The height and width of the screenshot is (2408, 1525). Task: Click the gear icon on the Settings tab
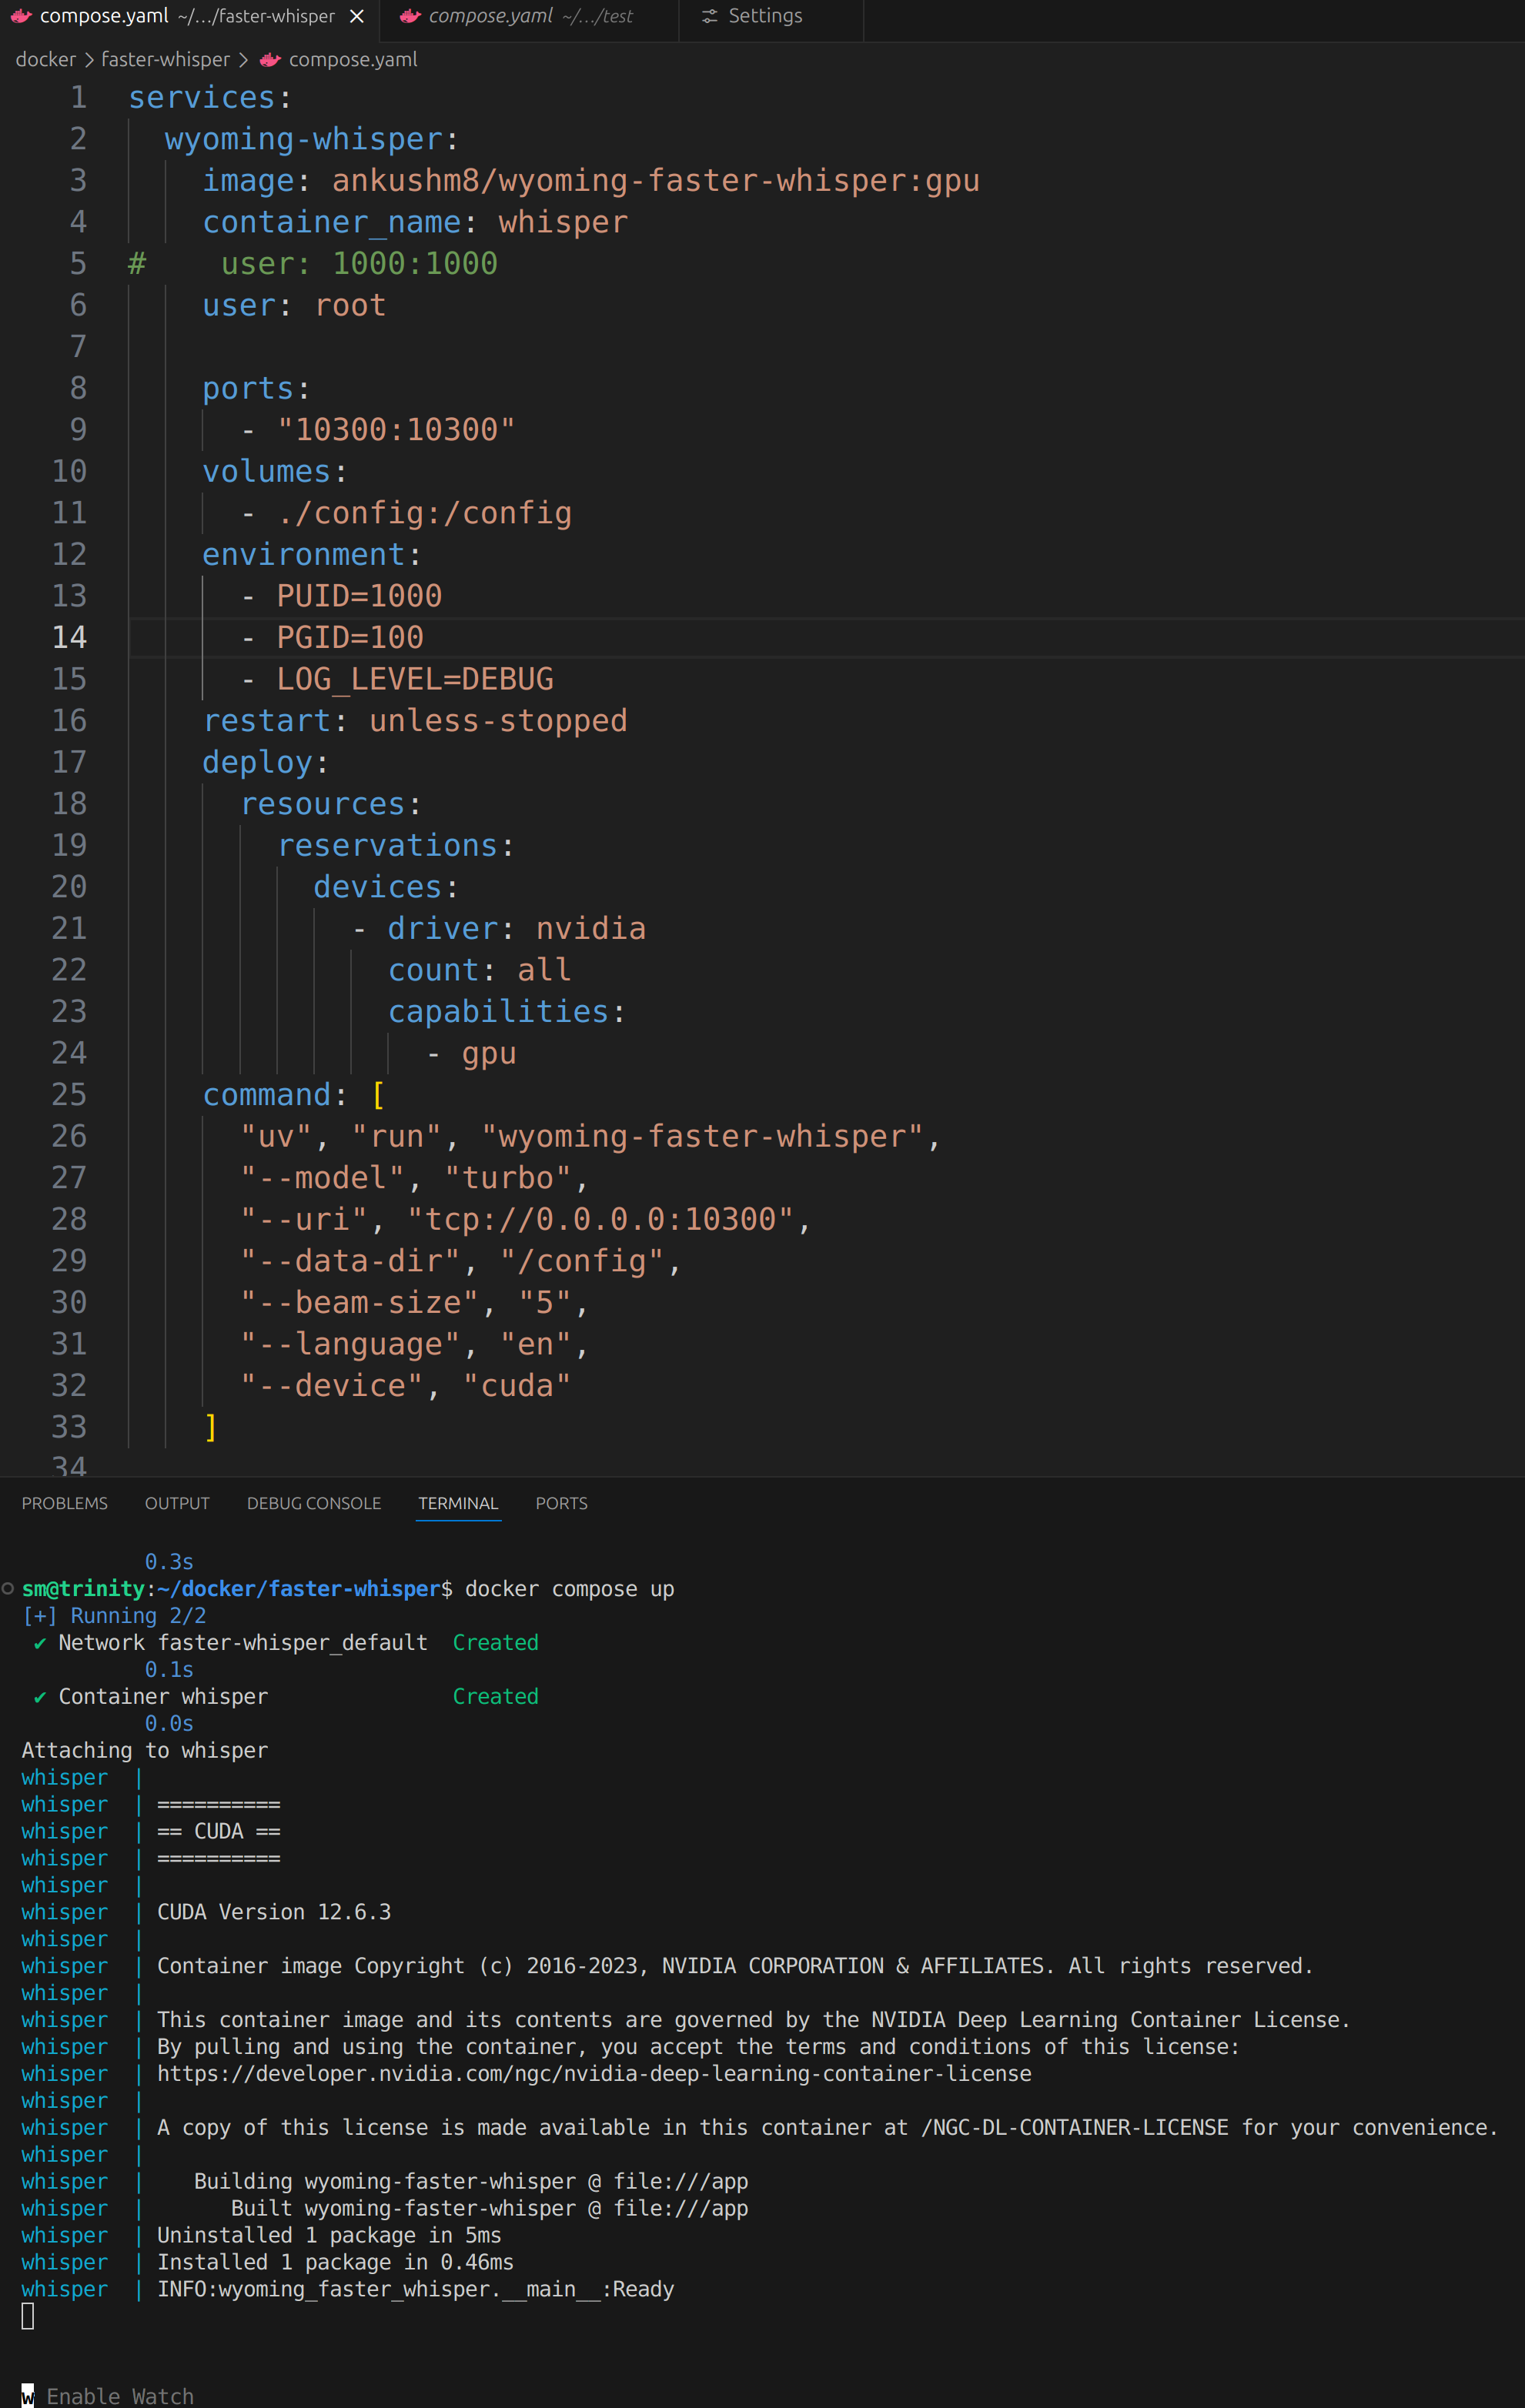pyautogui.click(x=710, y=16)
